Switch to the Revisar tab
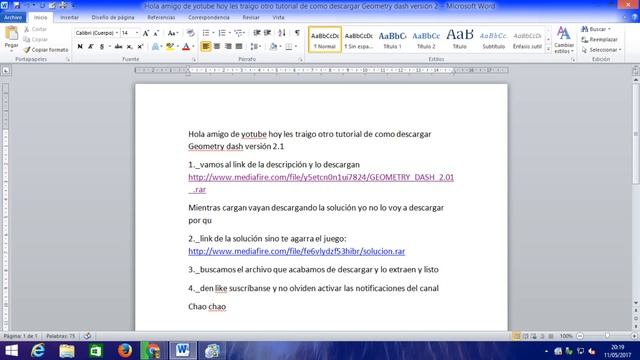 [x=251, y=18]
